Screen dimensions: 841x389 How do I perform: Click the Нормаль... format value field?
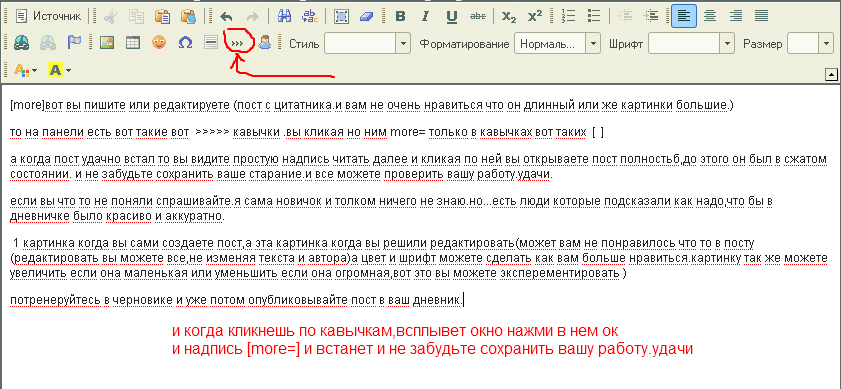click(550, 43)
